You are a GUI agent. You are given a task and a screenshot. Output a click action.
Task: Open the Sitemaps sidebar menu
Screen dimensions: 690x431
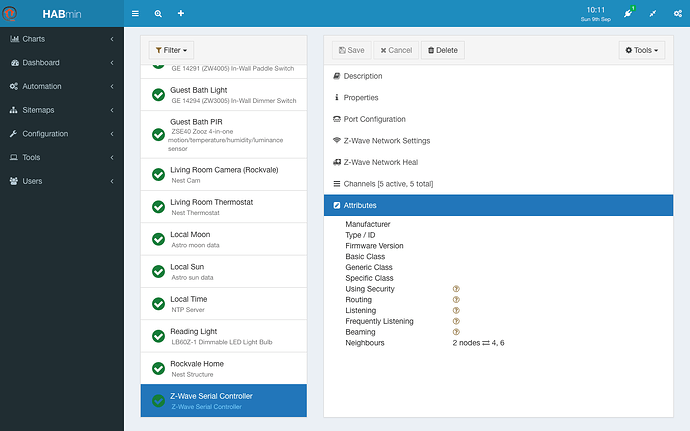[62, 110]
